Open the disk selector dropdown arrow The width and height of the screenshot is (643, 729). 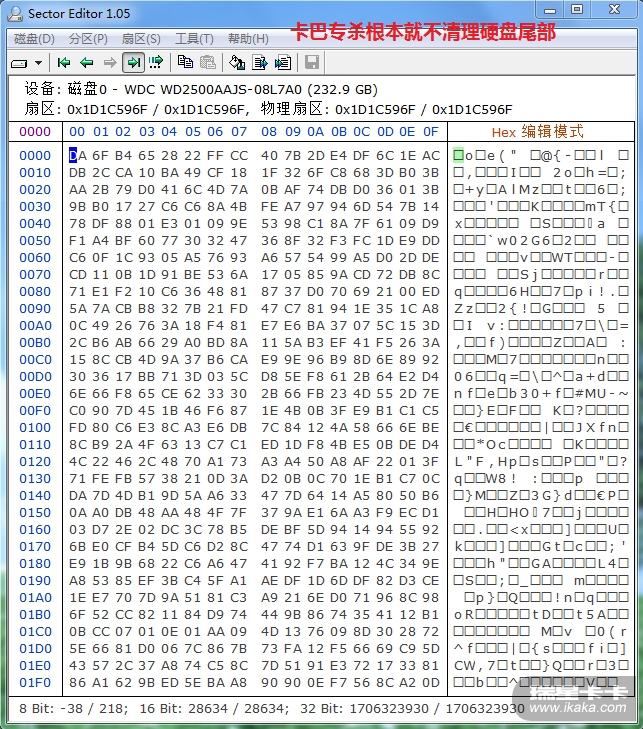pyautogui.click(x=39, y=63)
